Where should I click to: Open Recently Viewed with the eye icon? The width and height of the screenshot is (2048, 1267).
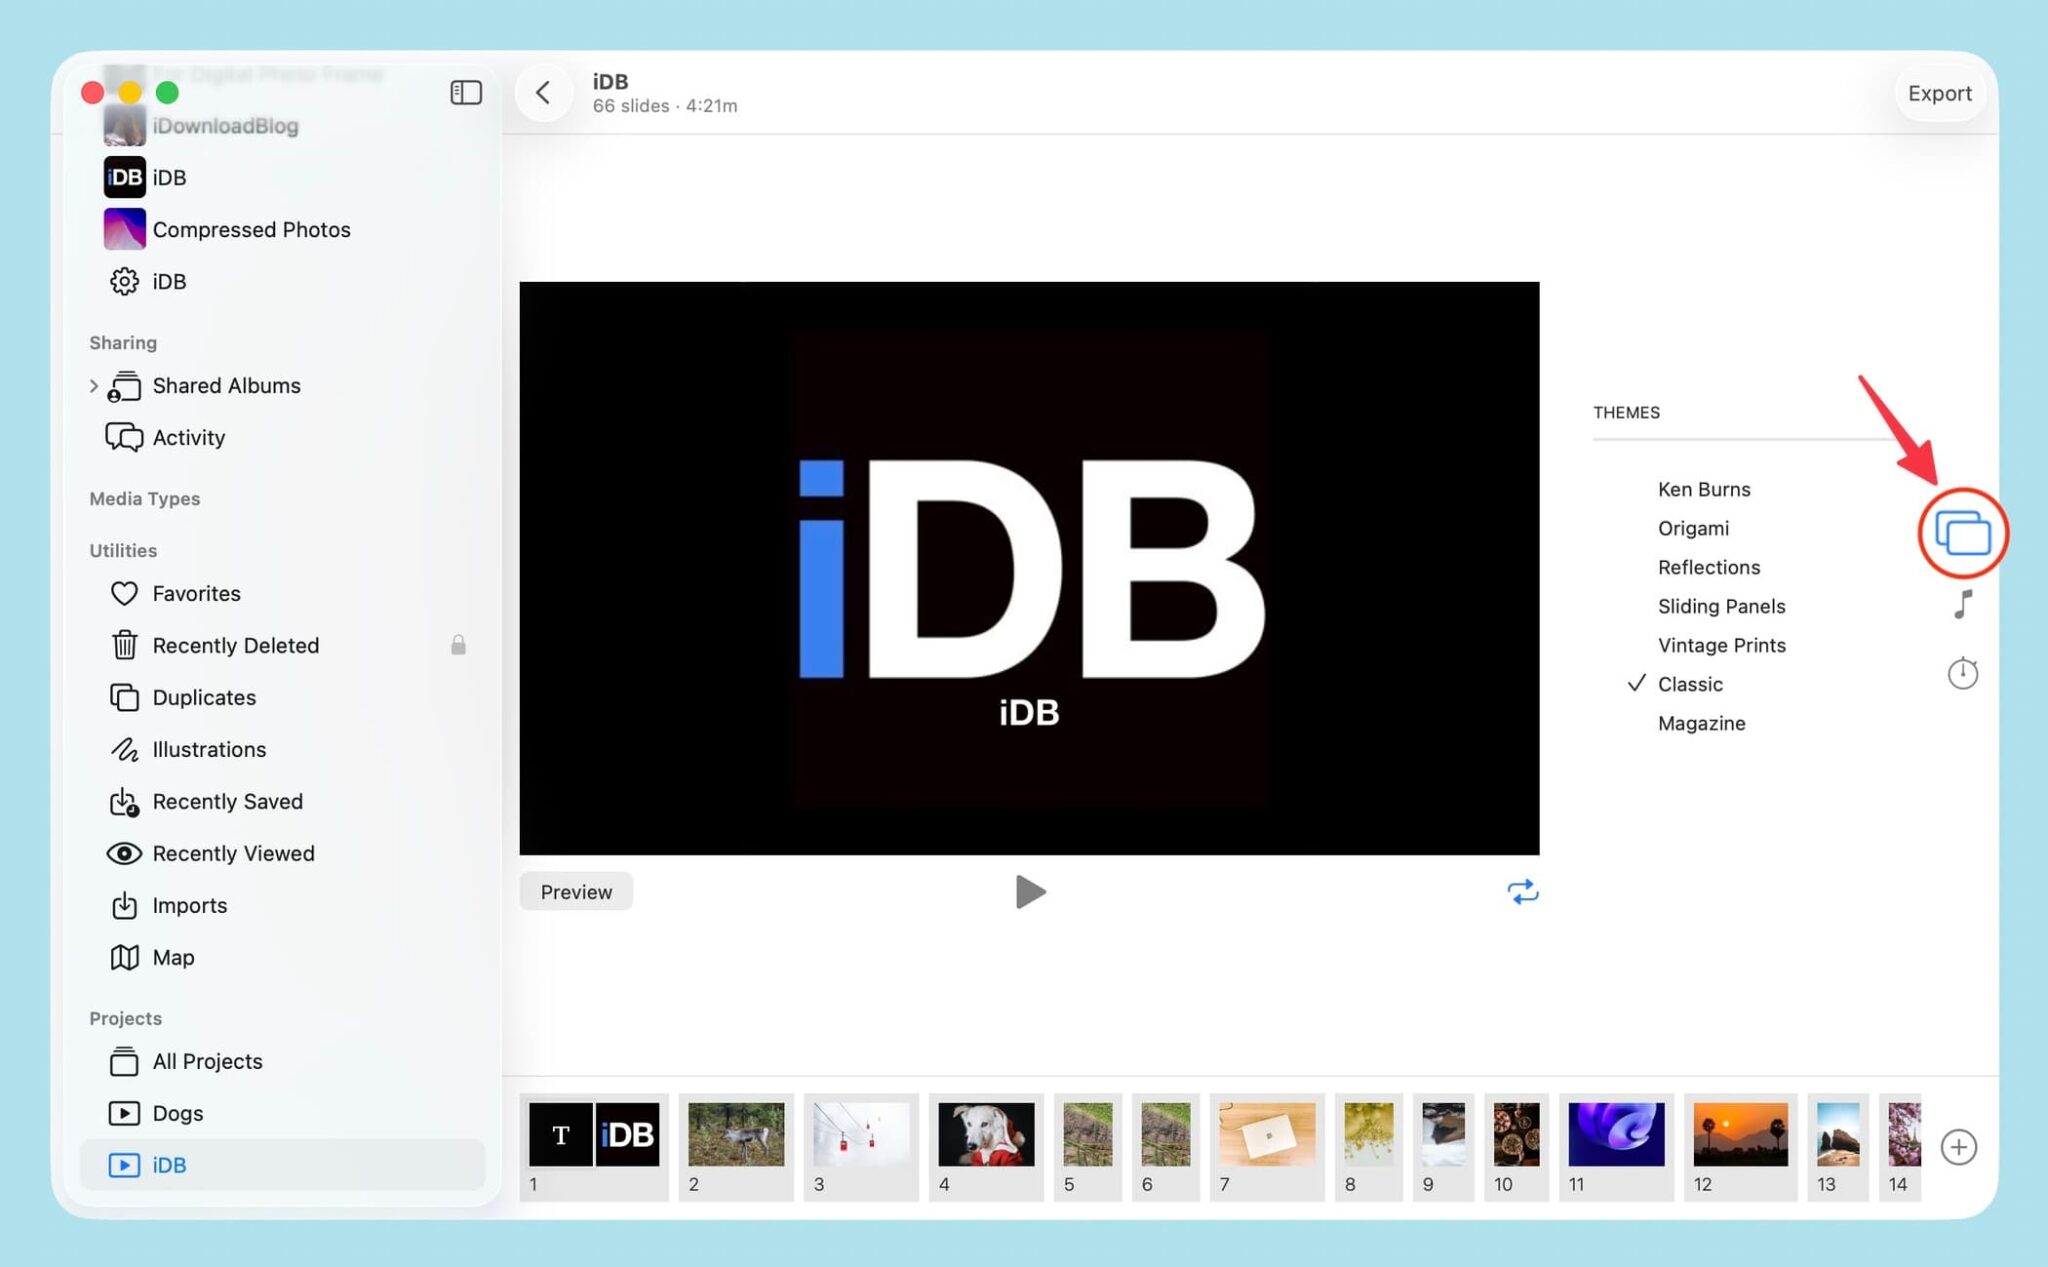(233, 853)
